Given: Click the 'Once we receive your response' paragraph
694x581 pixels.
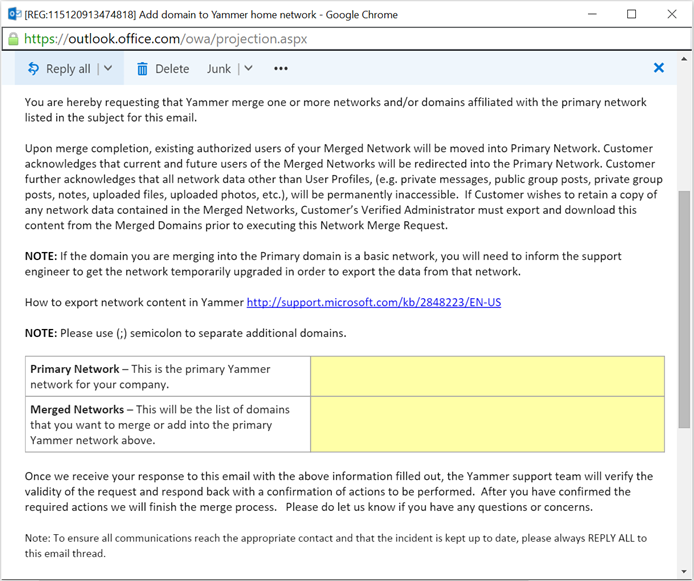Looking at the screenshot, I should tap(339, 492).
